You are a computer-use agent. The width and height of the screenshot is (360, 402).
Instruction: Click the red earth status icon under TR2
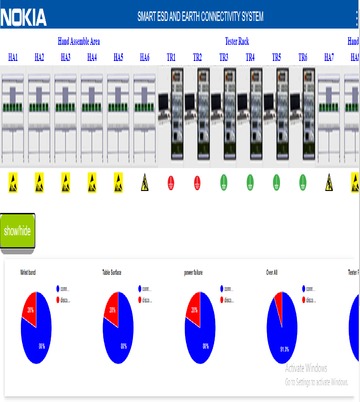tap(197, 183)
